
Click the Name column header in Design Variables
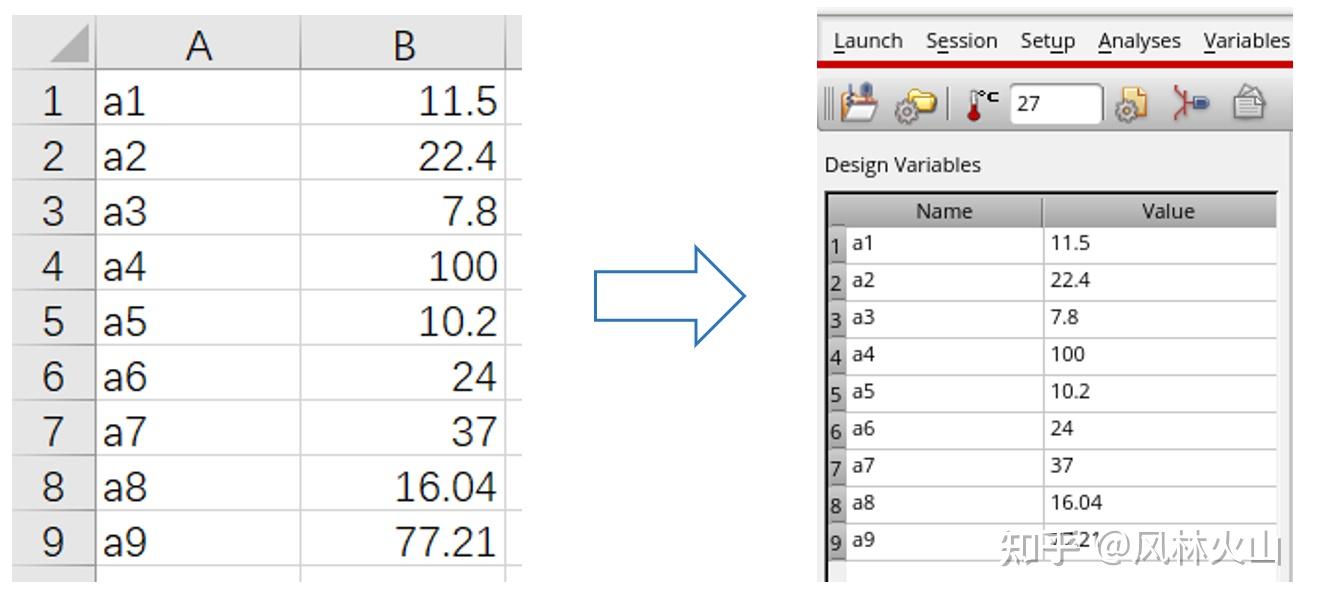pyautogui.click(x=943, y=211)
